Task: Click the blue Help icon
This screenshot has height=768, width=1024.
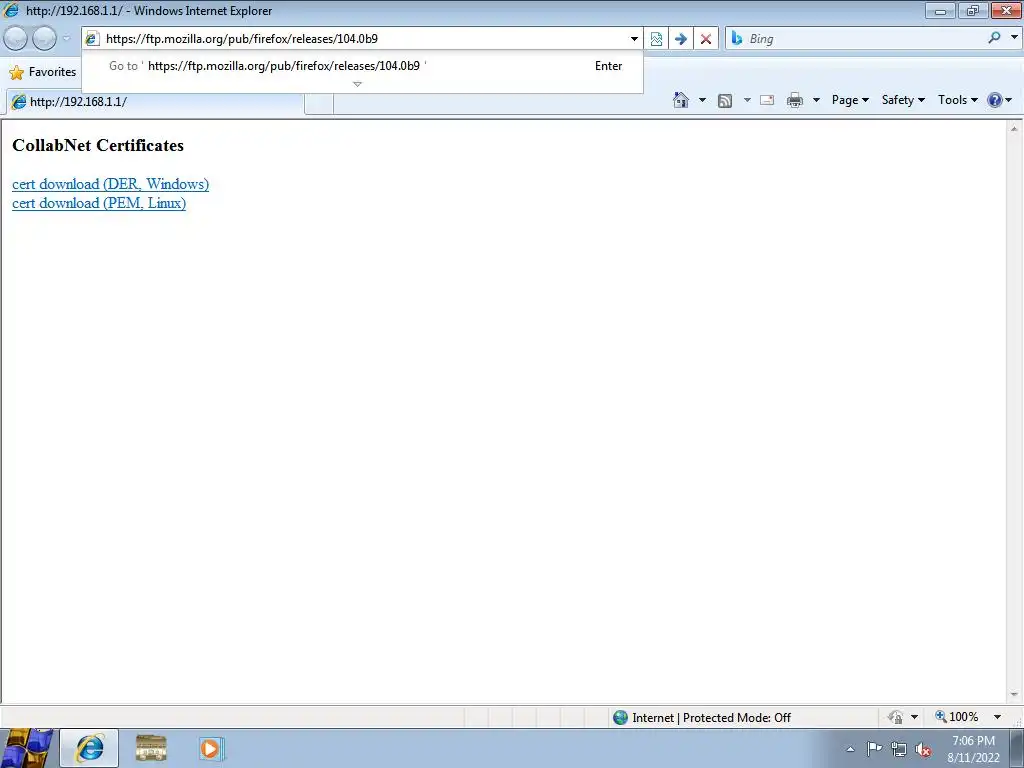Action: (x=995, y=100)
